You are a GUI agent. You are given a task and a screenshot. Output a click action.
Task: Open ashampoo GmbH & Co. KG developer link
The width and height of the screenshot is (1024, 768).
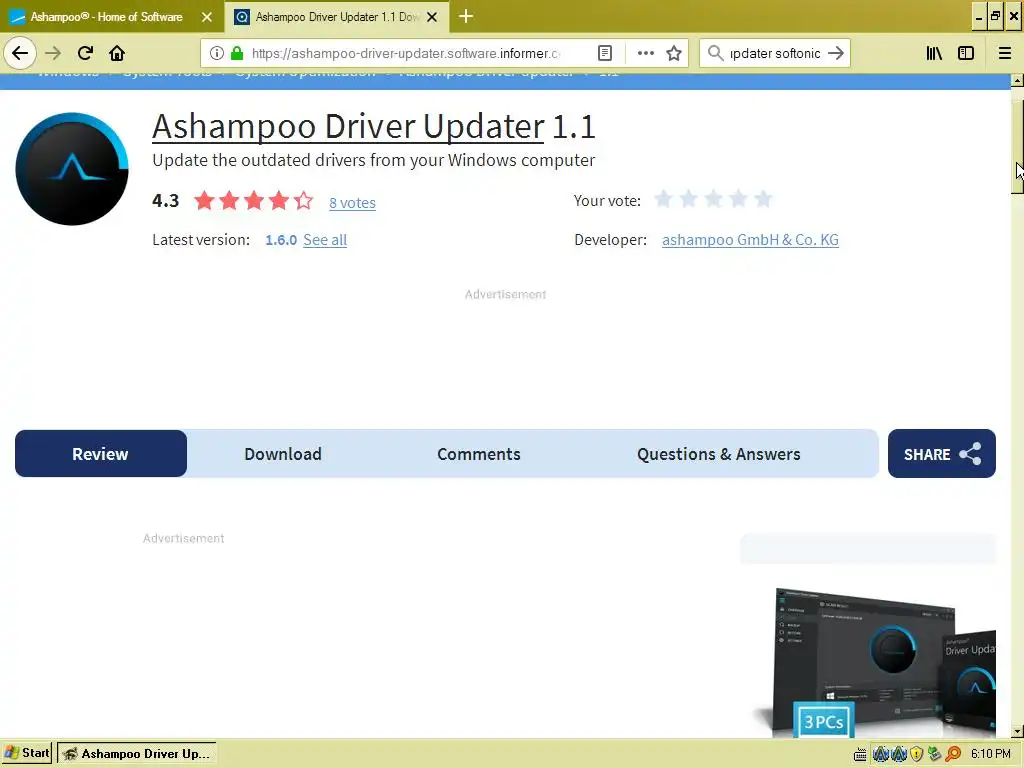point(750,240)
